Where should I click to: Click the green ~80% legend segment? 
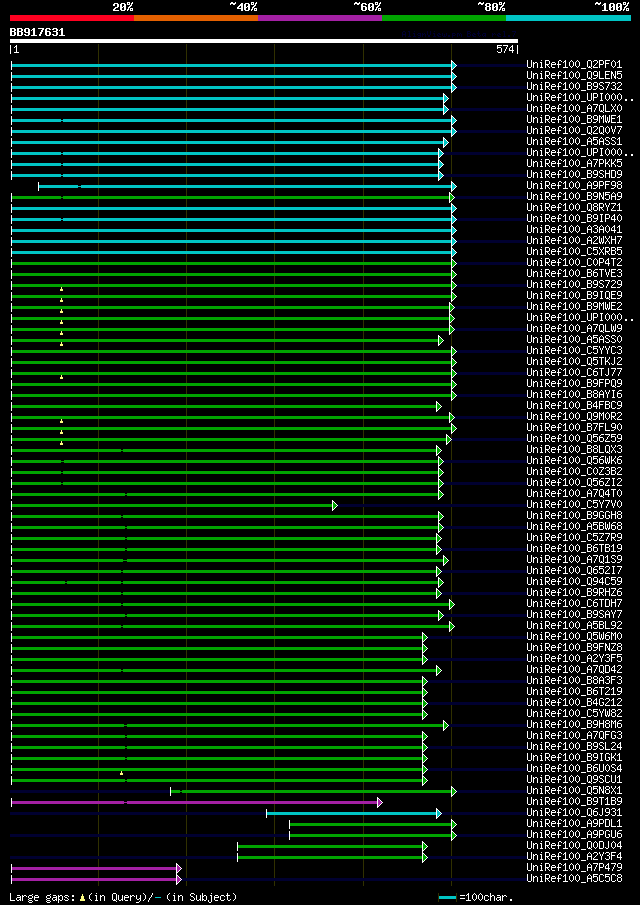tap(444, 18)
